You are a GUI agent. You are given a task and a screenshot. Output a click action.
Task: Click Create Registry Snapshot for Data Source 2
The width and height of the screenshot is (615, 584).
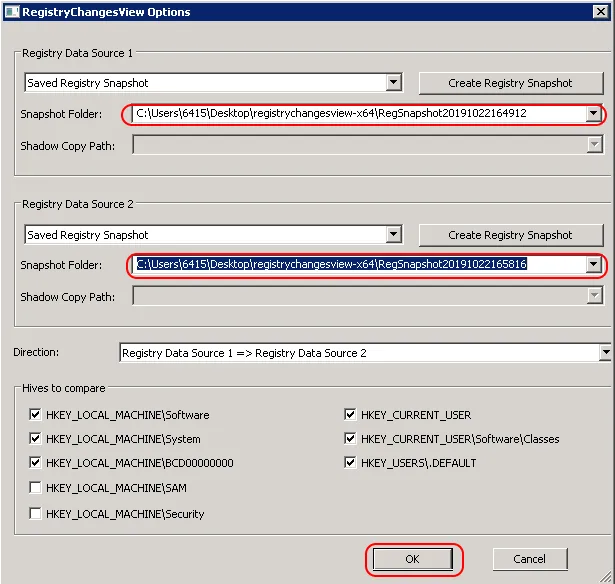[x=510, y=235]
